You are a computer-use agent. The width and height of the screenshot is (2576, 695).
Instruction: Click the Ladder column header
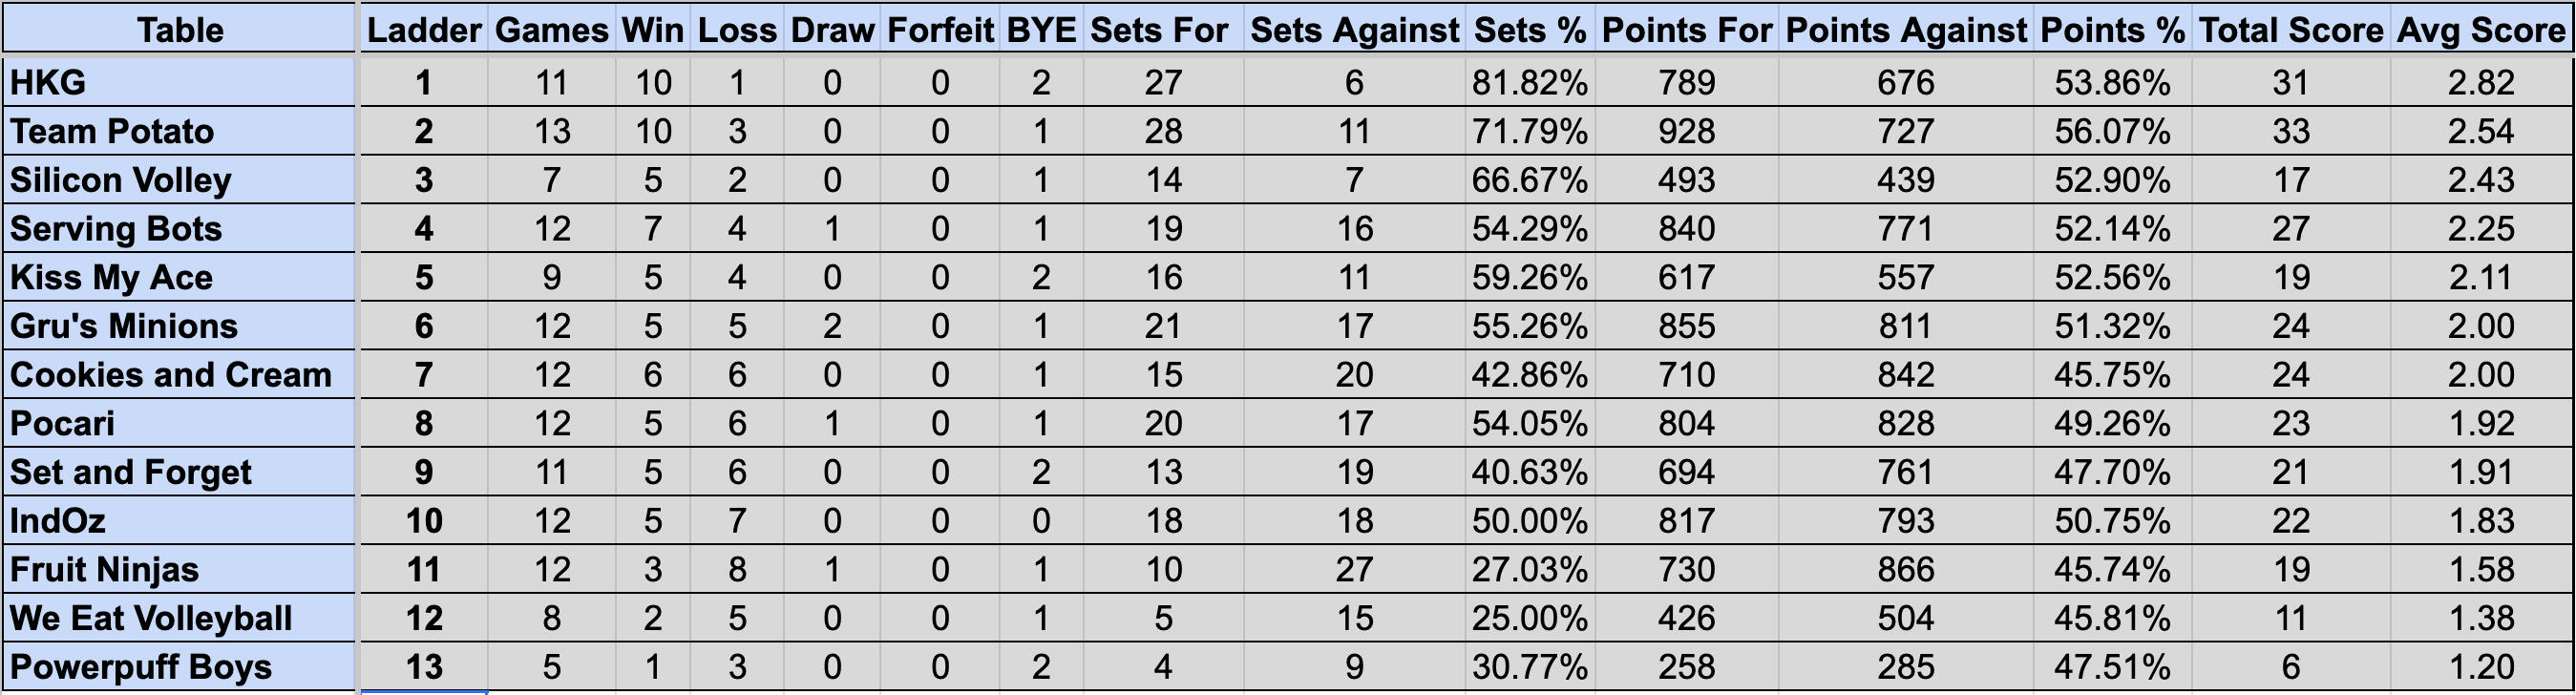point(424,29)
